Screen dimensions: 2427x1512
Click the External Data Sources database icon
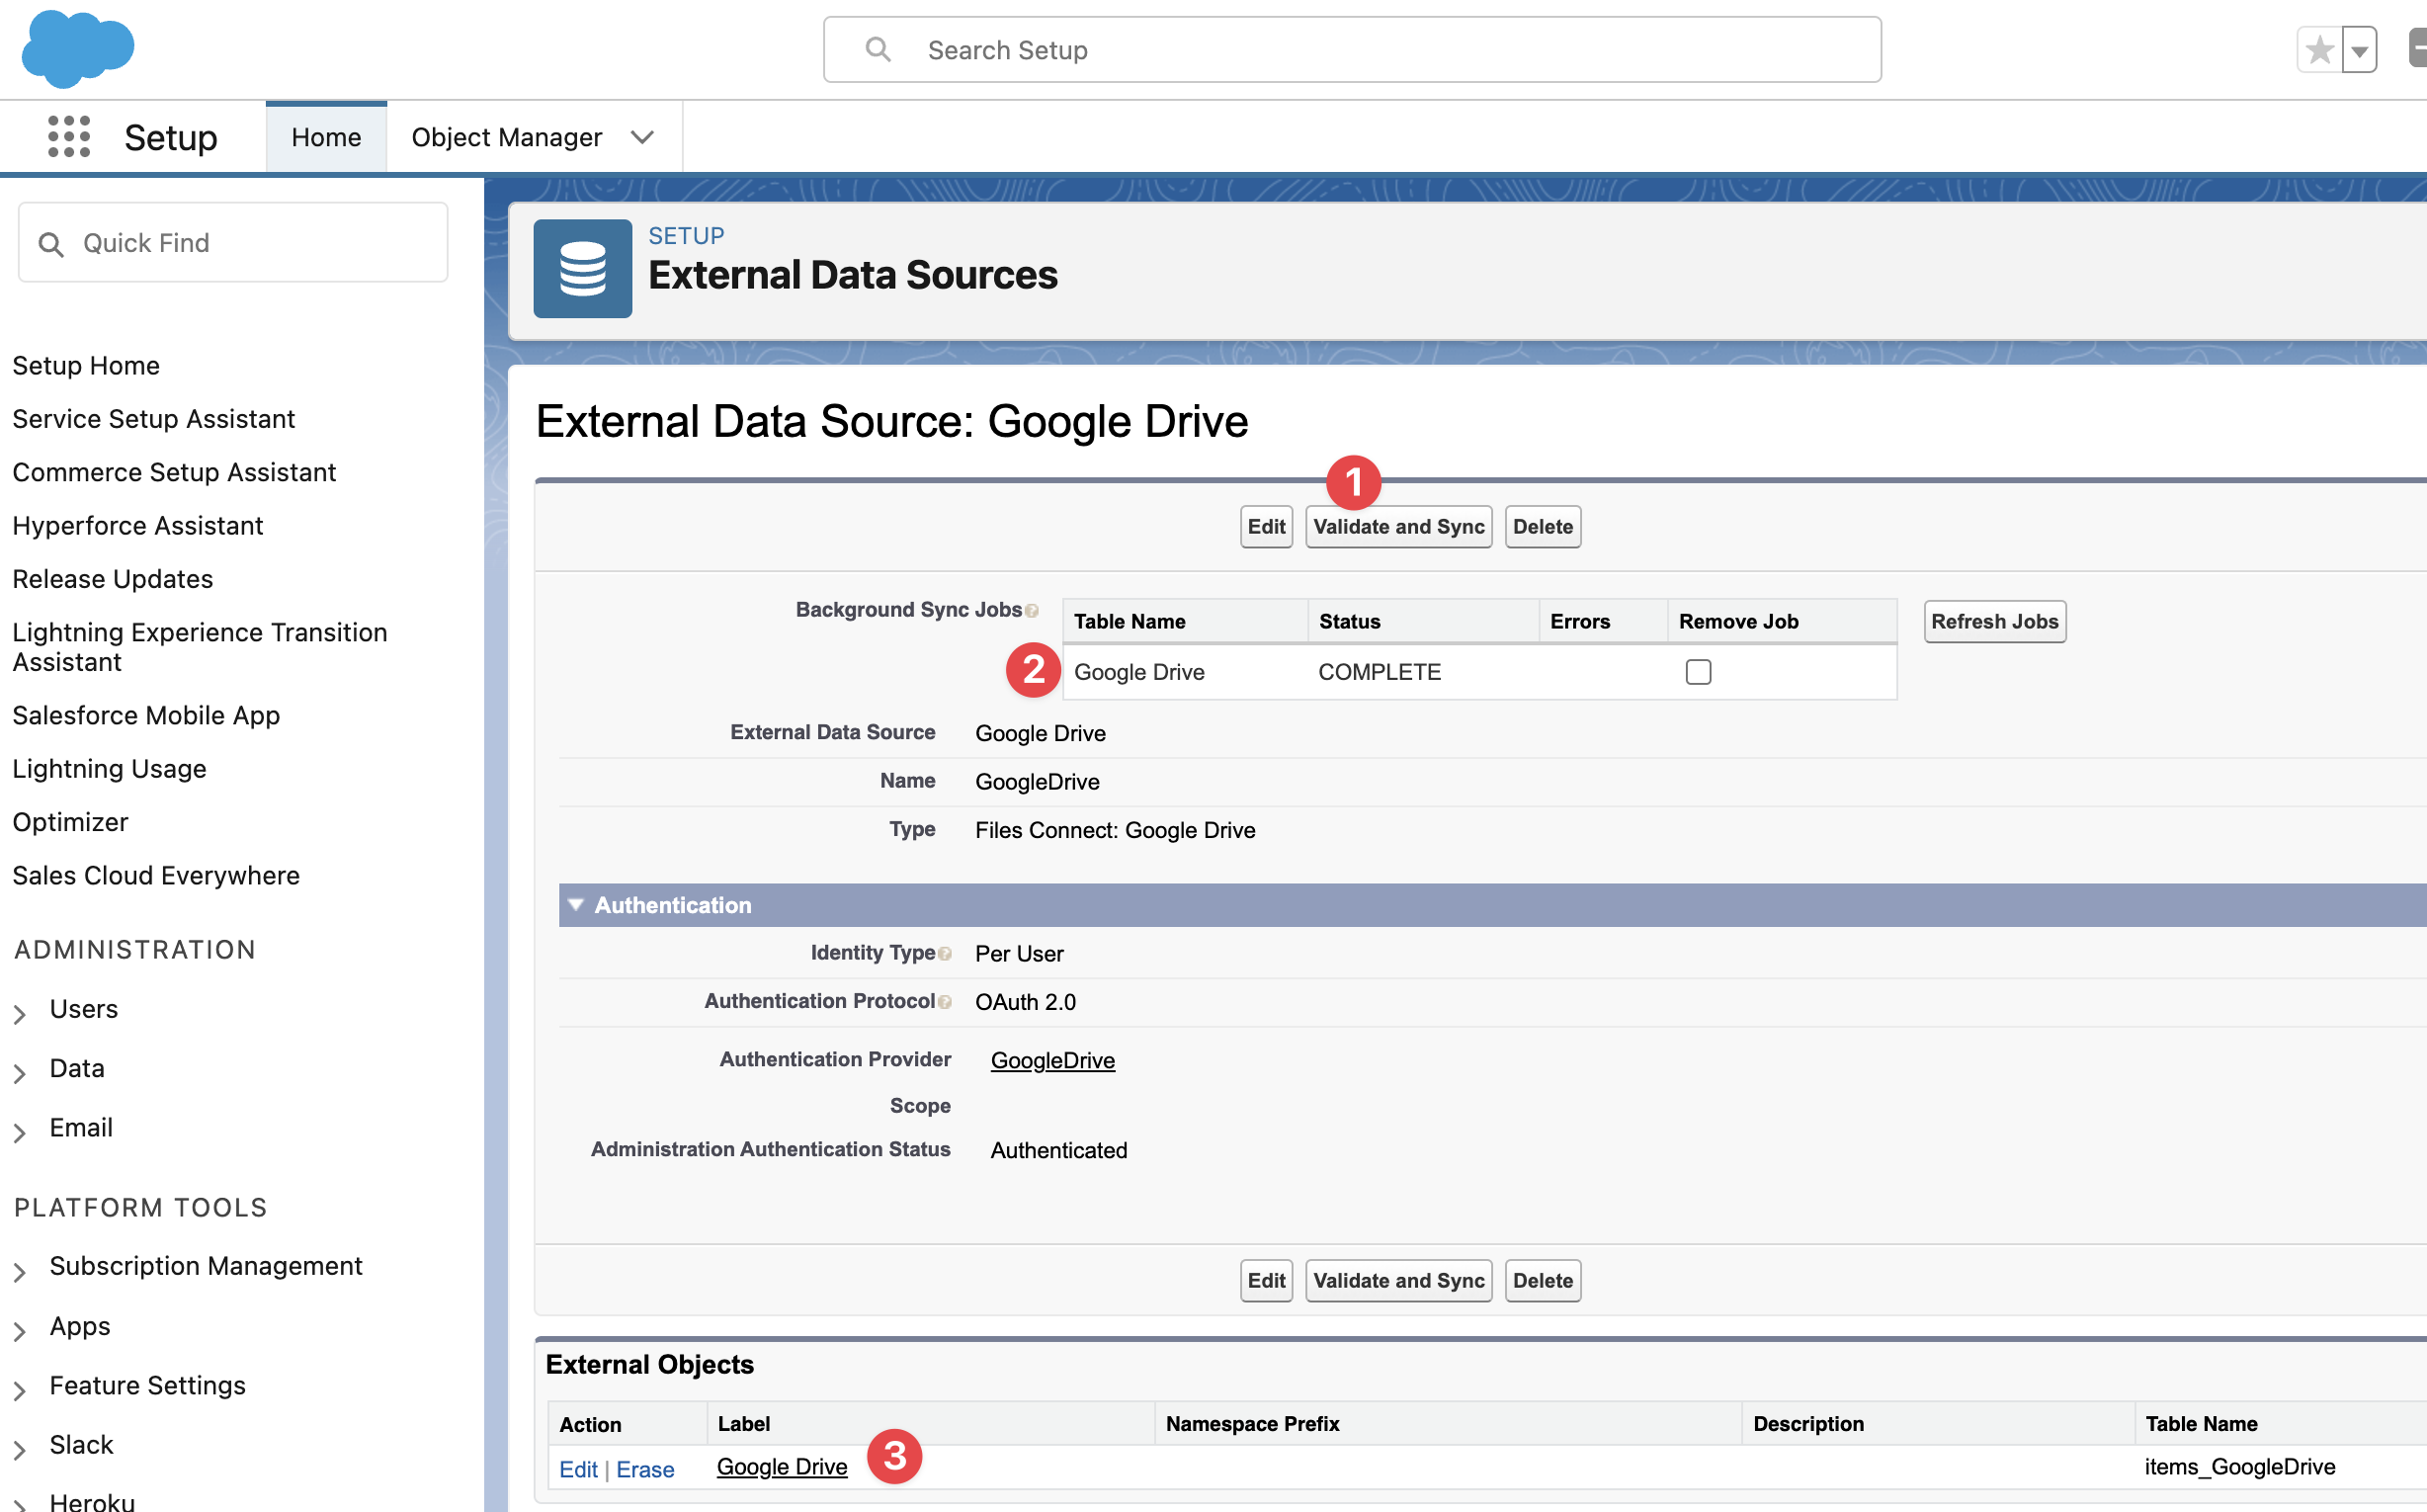(x=582, y=269)
